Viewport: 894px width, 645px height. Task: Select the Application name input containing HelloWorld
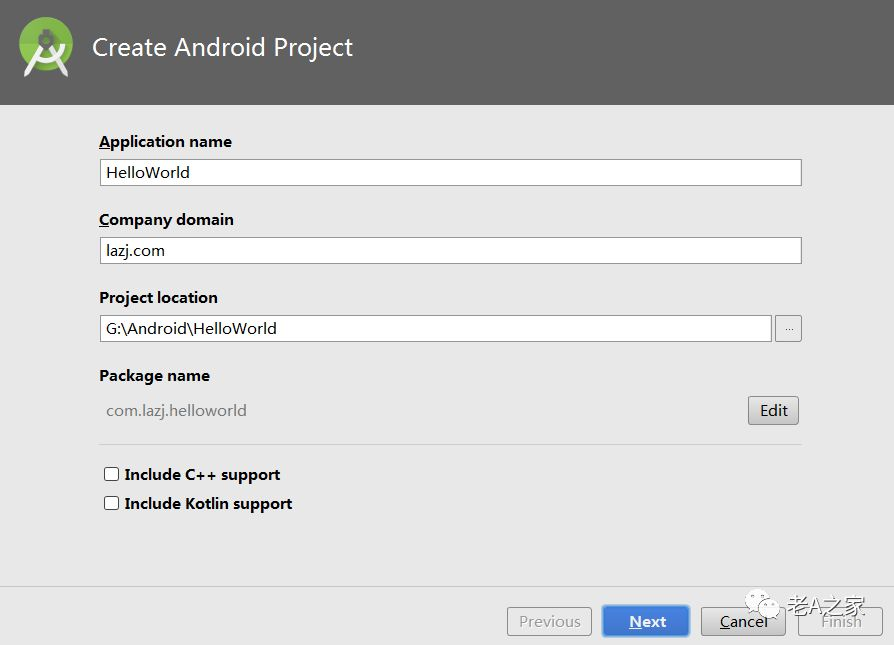pyautogui.click(x=450, y=172)
